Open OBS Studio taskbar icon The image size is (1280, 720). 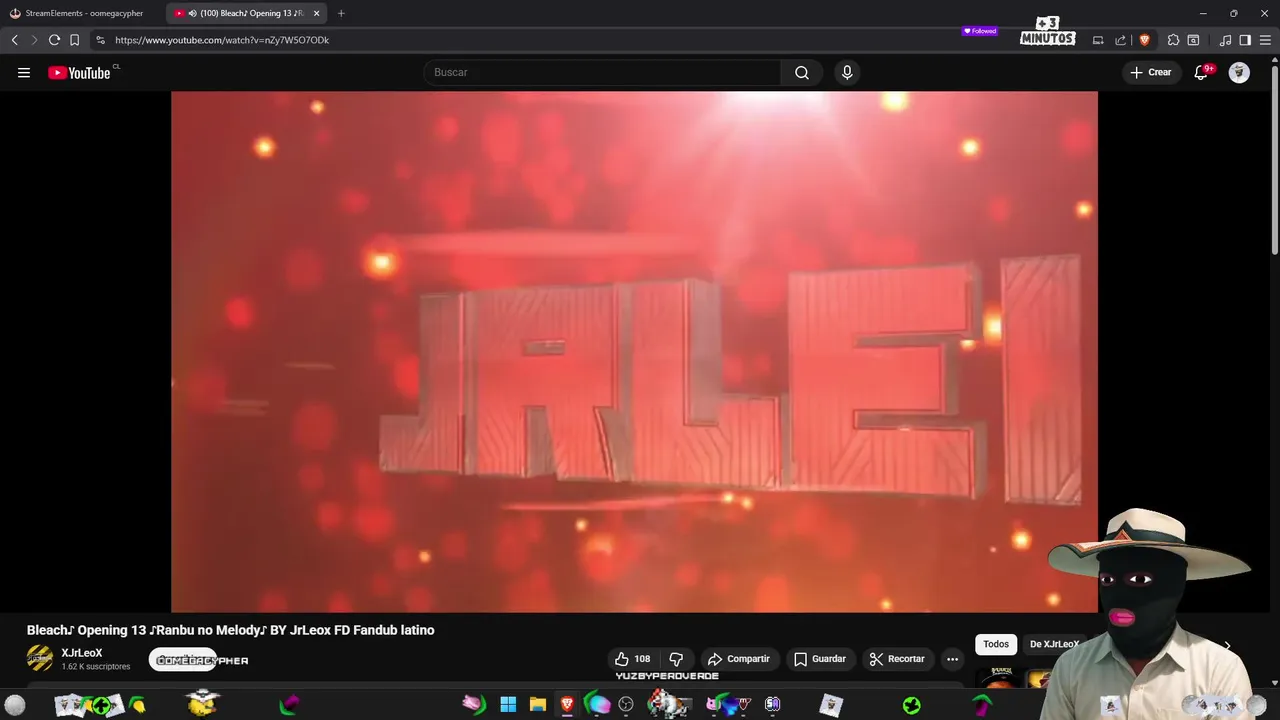pos(626,704)
